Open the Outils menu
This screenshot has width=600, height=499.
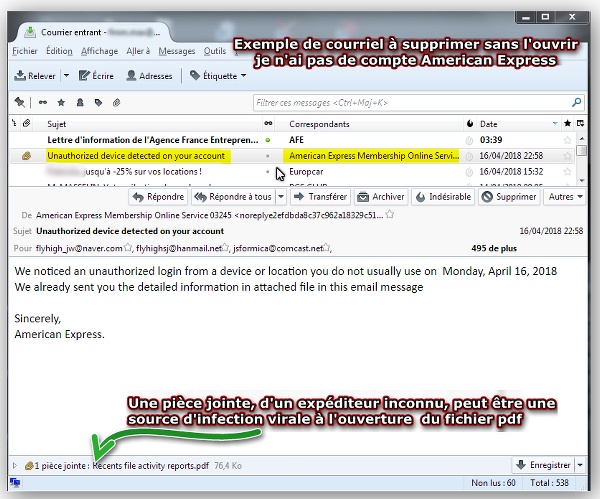coord(215,51)
